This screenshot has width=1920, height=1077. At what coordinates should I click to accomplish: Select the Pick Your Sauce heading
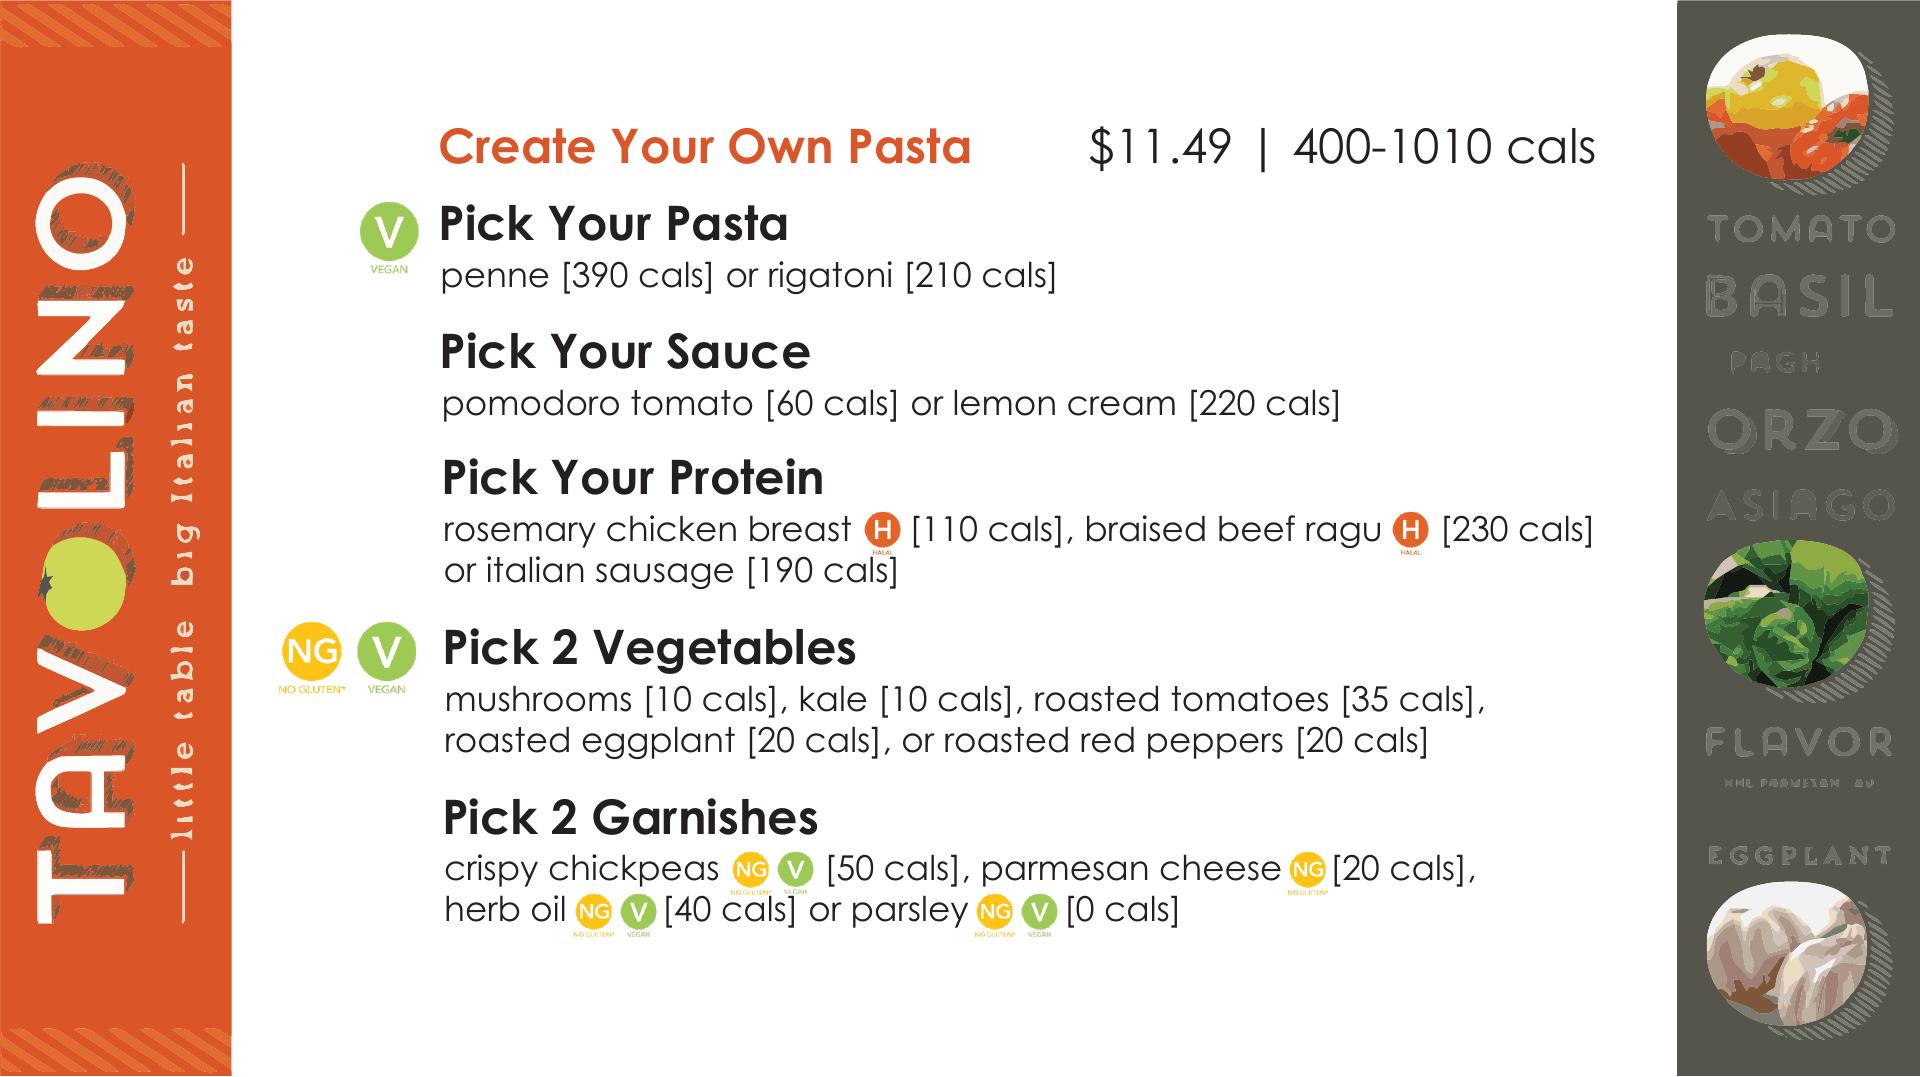(625, 352)
